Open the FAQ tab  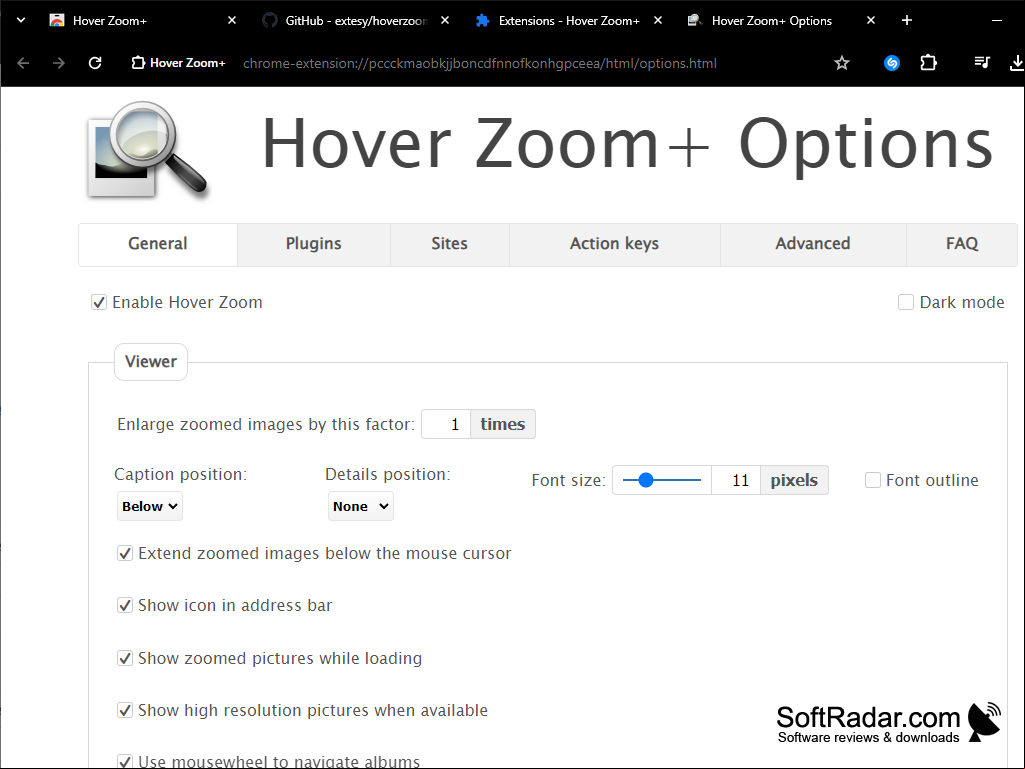tap(962, 244)
